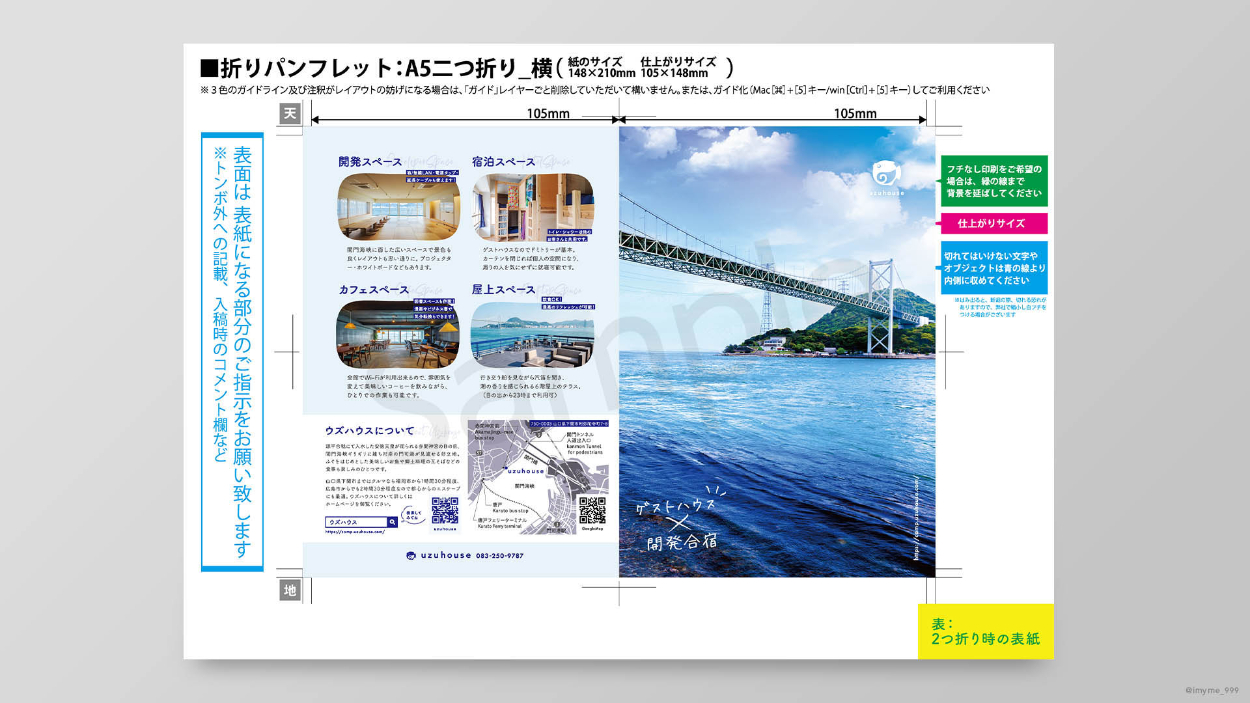Image resolution: width=1250 pixels, height=703 pixels.
Task: Select the 宿泊スペース bunk bed photo
Action: click(x=532, y=206)
